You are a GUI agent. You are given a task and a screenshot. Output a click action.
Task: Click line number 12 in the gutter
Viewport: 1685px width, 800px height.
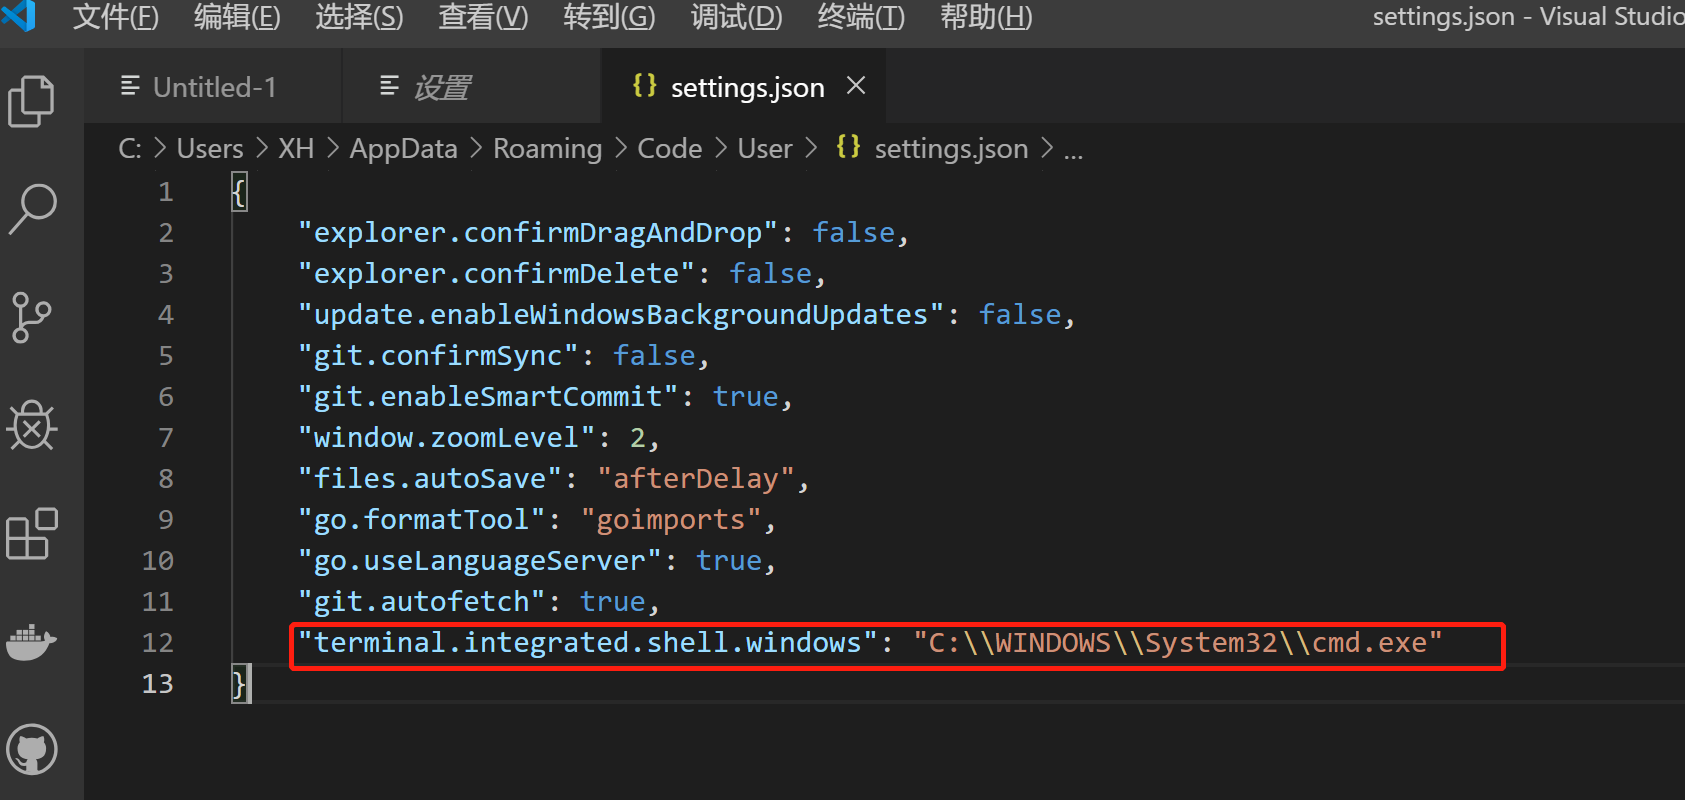tap(158, 642)
